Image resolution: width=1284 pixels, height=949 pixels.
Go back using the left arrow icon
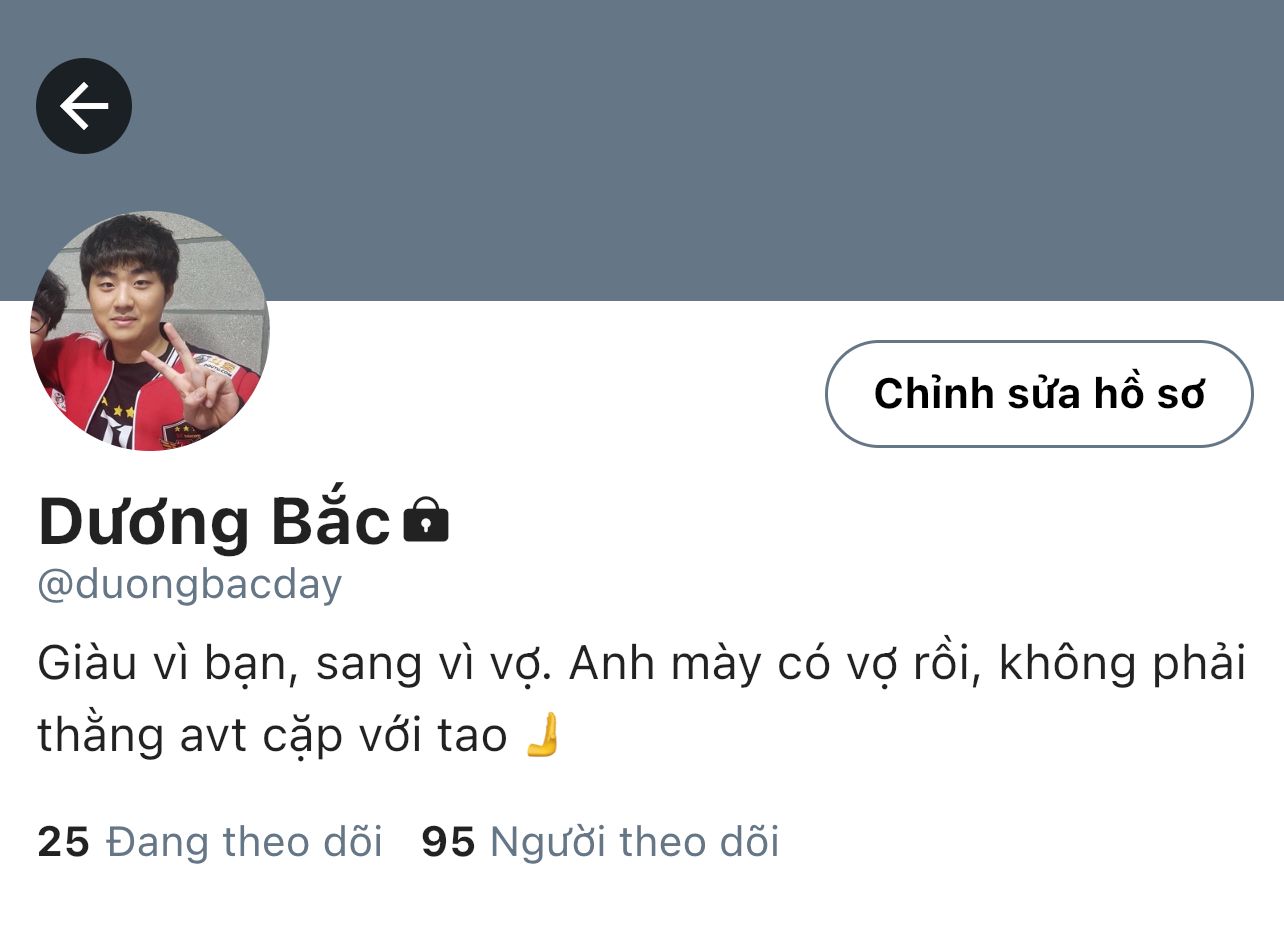(84, 106)
